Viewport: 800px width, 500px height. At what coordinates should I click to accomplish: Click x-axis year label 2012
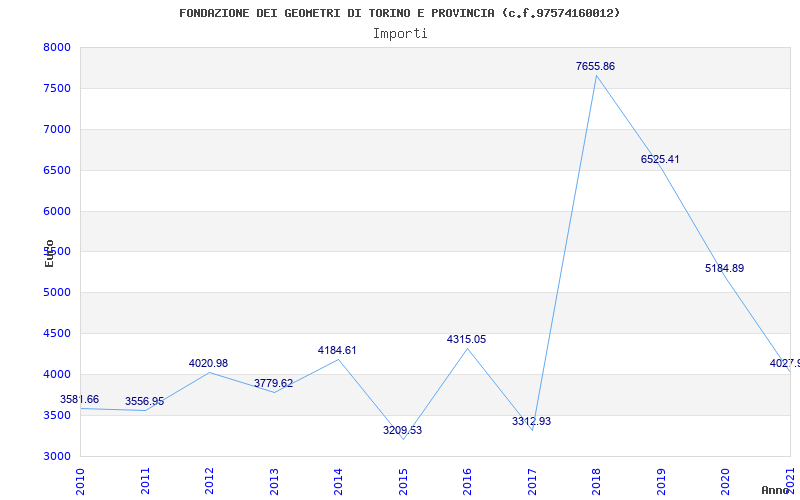[209, 482]
